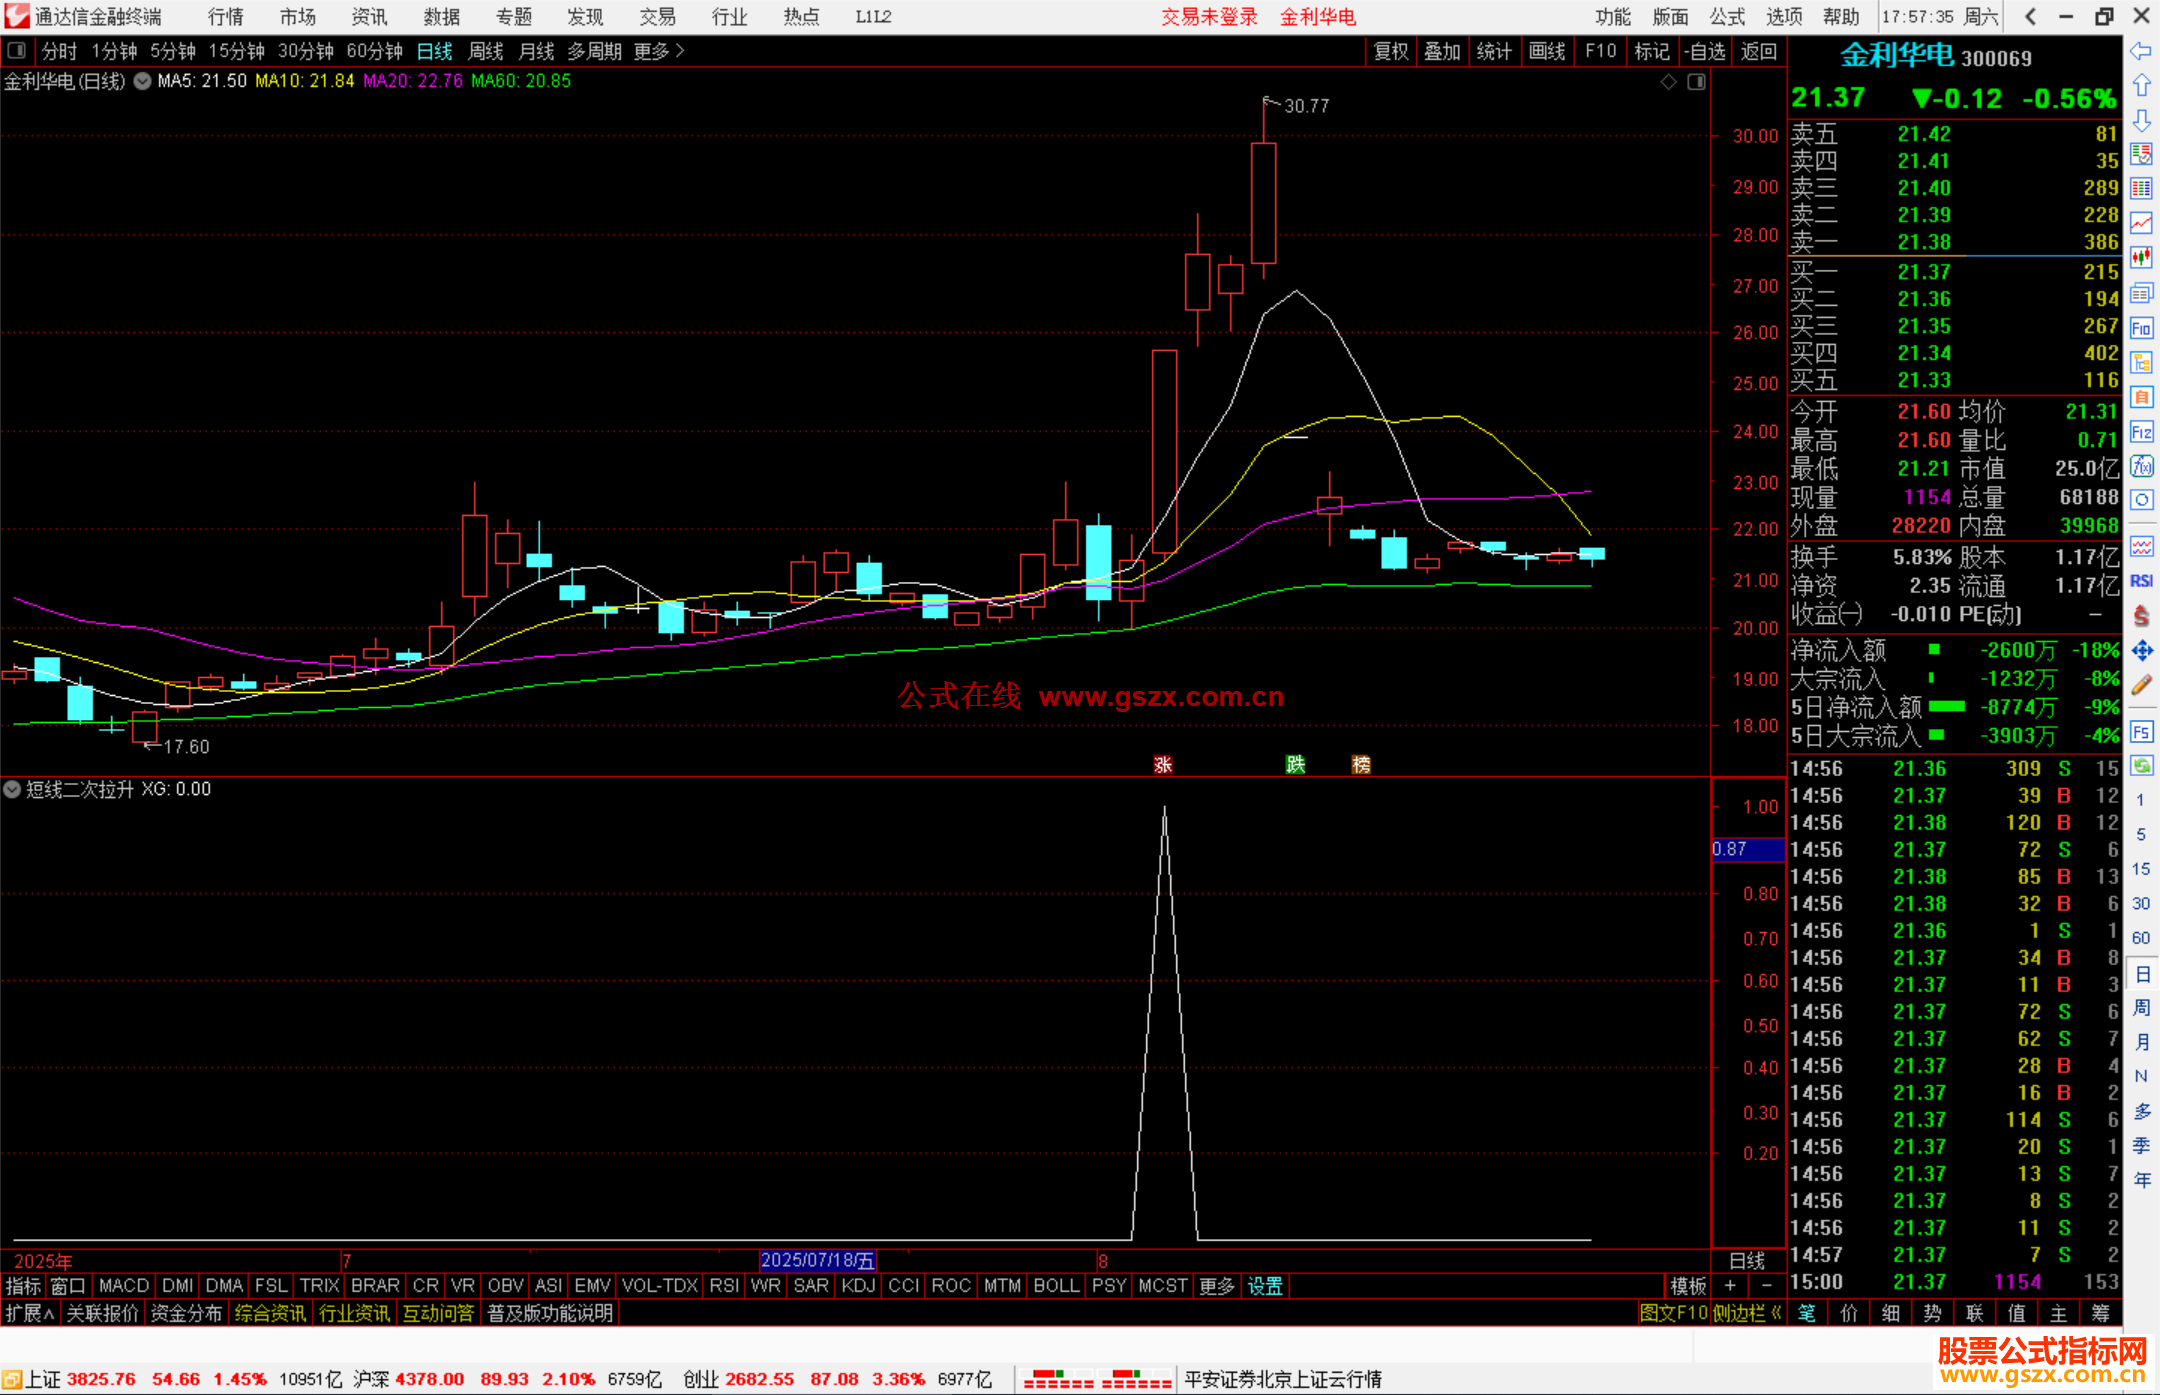Click the circle icon in right sidebar
This screenshot has width=2160, height=1395.
(2141, 500)
